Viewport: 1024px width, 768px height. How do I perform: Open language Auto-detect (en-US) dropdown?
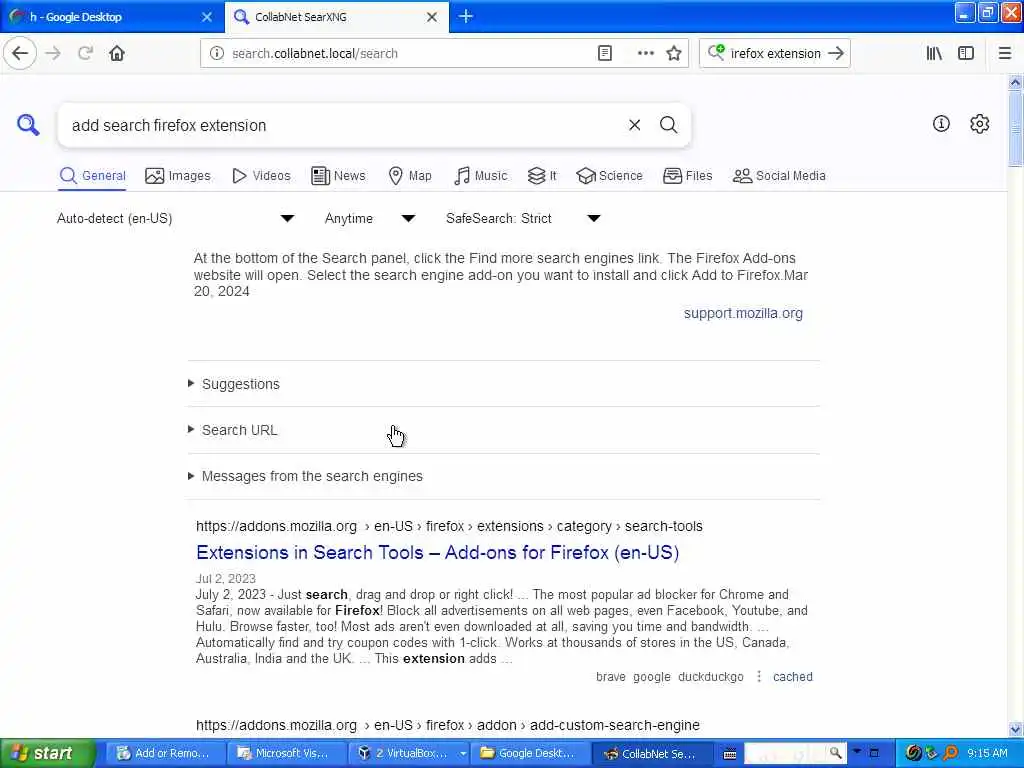(175, 218)
